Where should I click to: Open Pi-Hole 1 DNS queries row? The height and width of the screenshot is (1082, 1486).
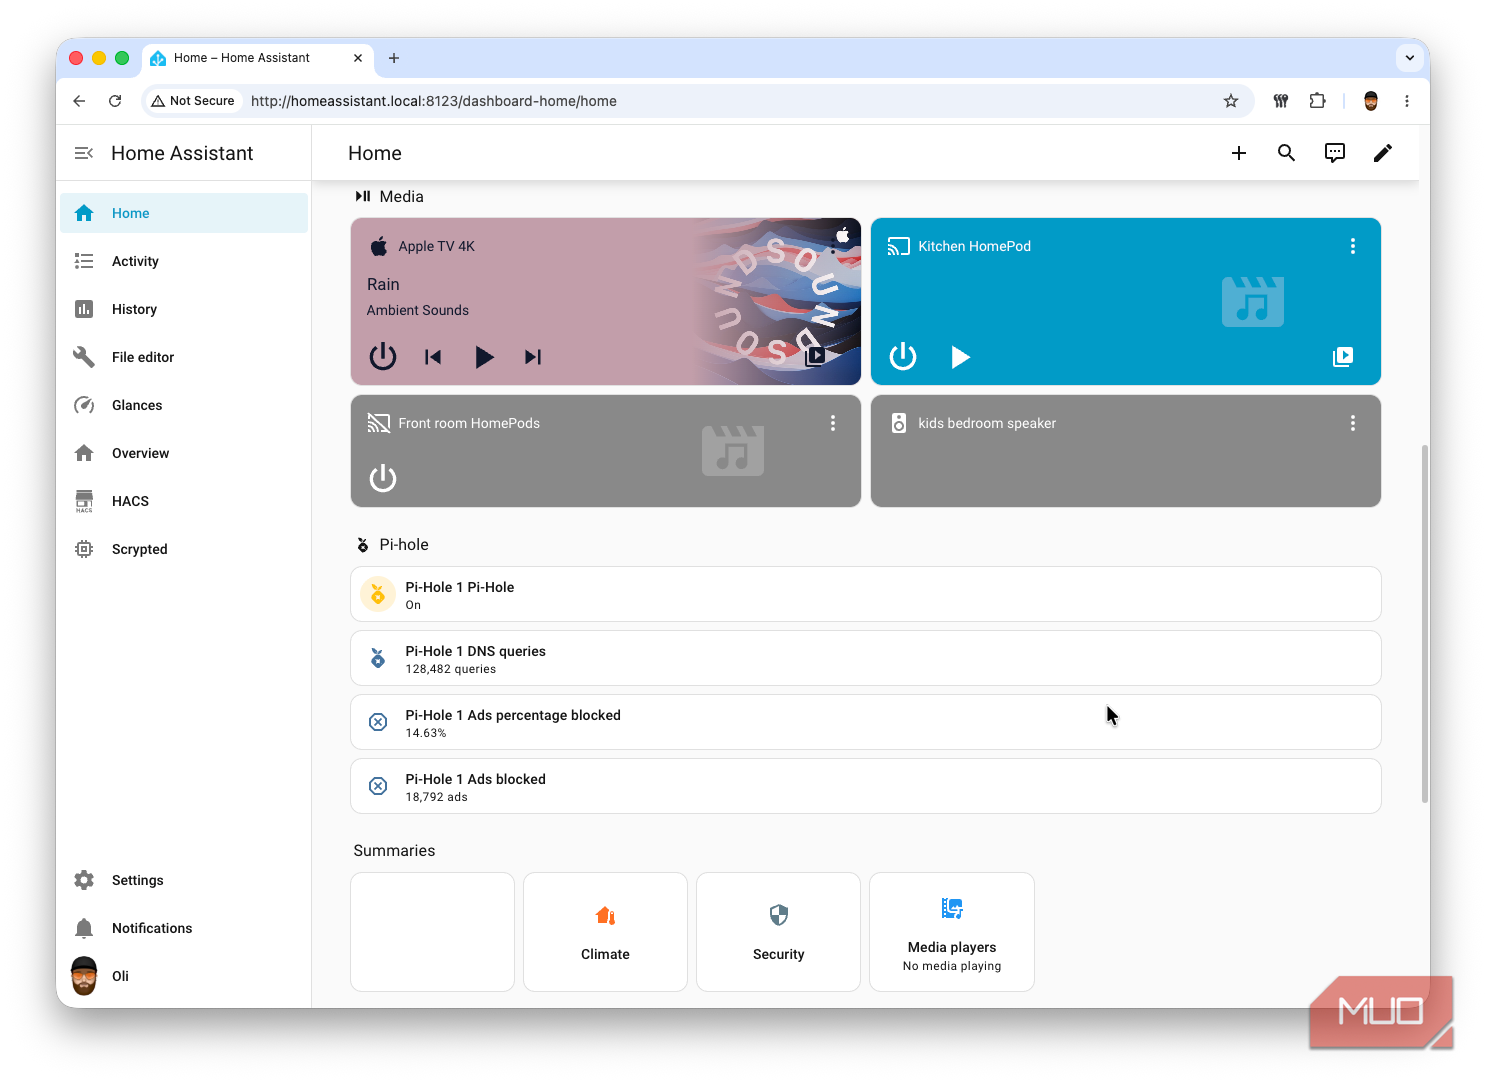click(866, 658)
